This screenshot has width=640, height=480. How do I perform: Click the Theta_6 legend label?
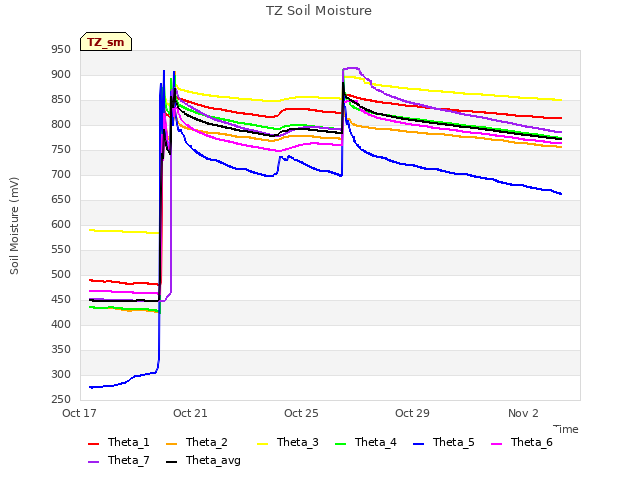click(x=531, y=442)
